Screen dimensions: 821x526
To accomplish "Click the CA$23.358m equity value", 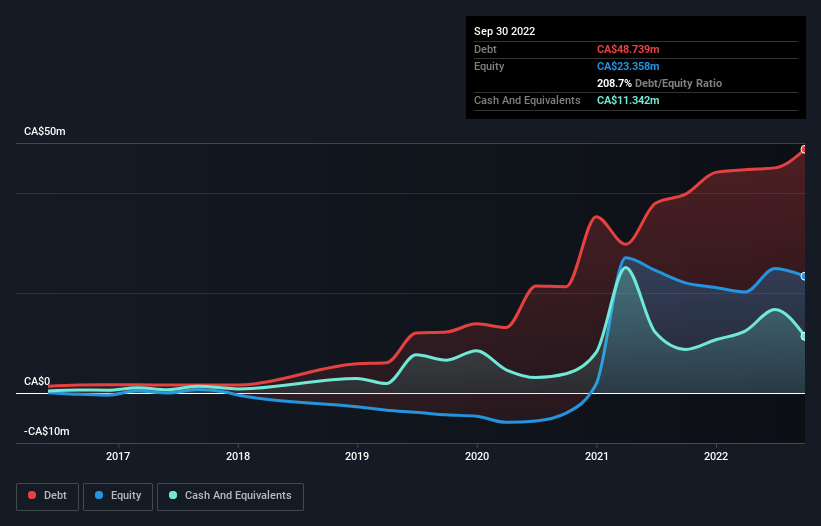I will 628,66.
